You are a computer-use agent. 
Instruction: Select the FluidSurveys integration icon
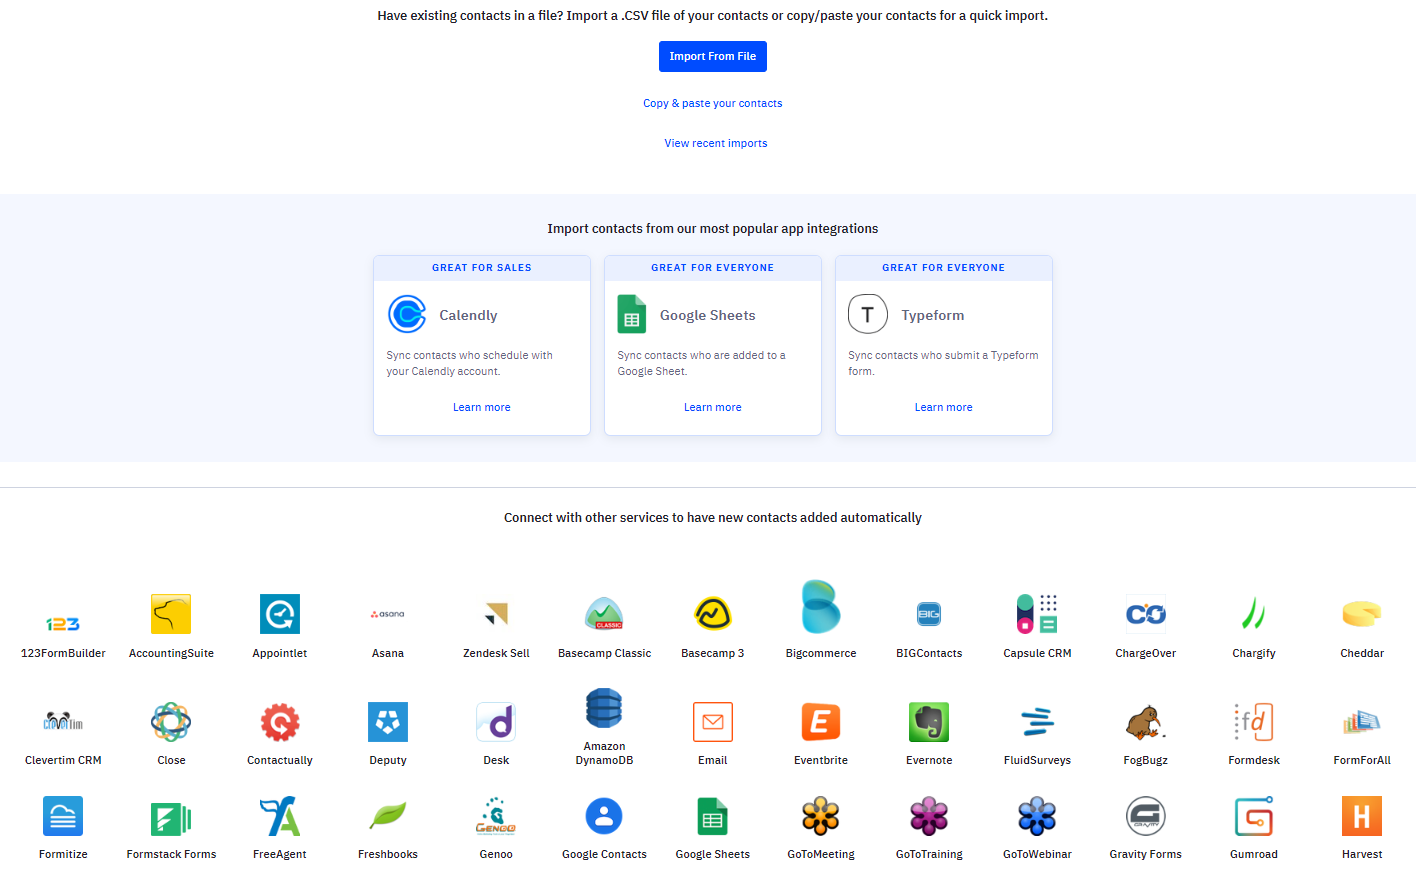tap(1037, 721)
